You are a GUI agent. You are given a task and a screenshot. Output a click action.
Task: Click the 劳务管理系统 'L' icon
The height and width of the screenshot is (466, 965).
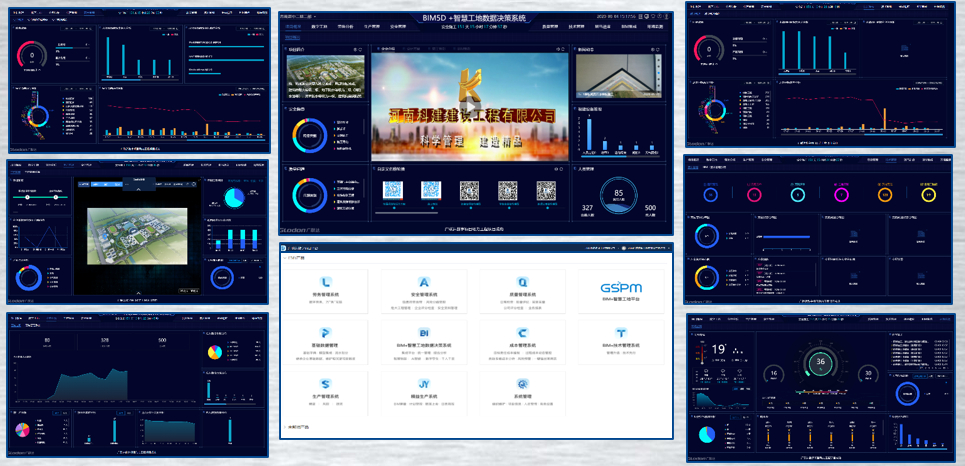pyautogui.click(x=326, y=282)
